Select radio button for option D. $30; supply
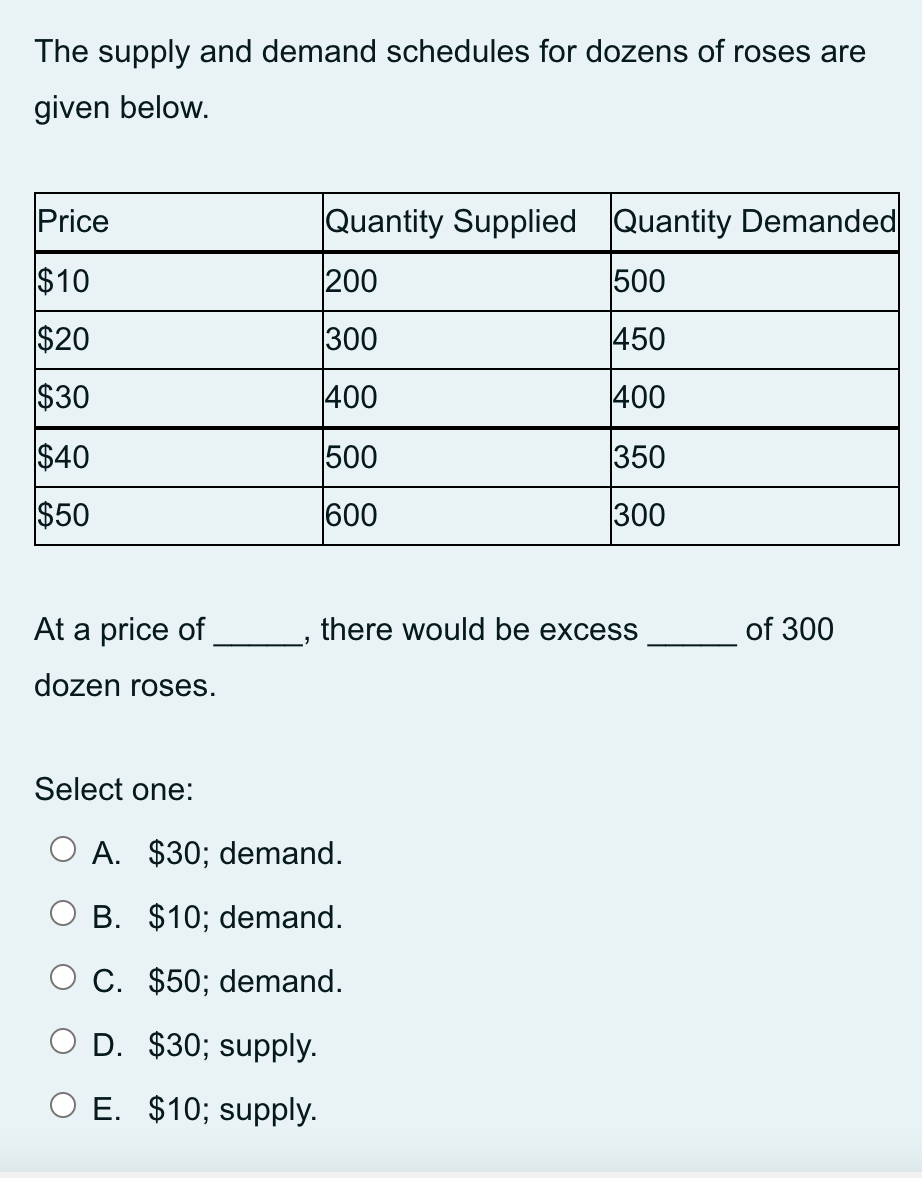922x1178 pixels. click(x=62, y=1040)
